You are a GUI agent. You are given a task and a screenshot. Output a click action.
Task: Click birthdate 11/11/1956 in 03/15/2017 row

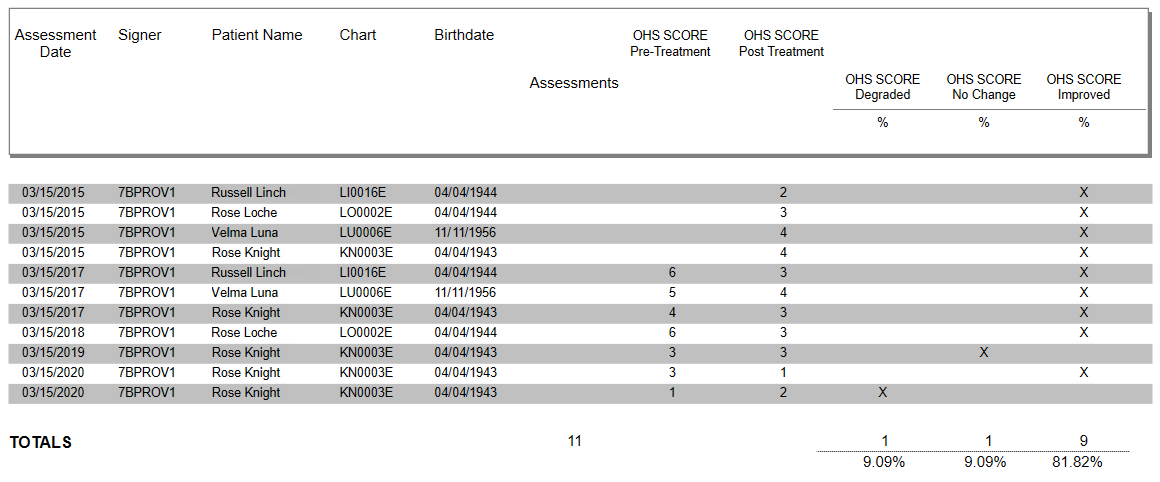pos(466,293)
